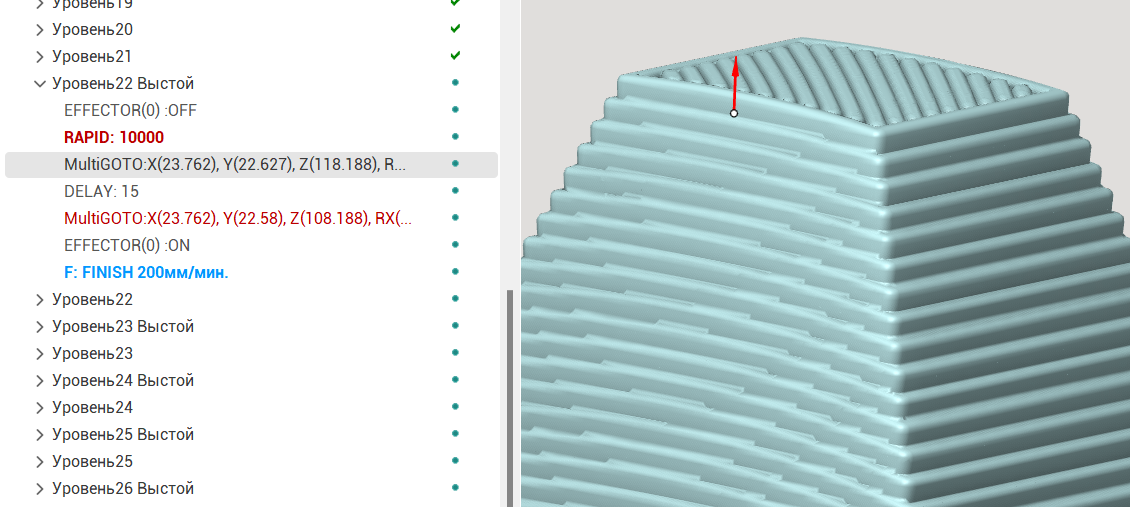Click the red tool axis arrow on model
The width and height of the screenshot is (1130, 507).
735,85
